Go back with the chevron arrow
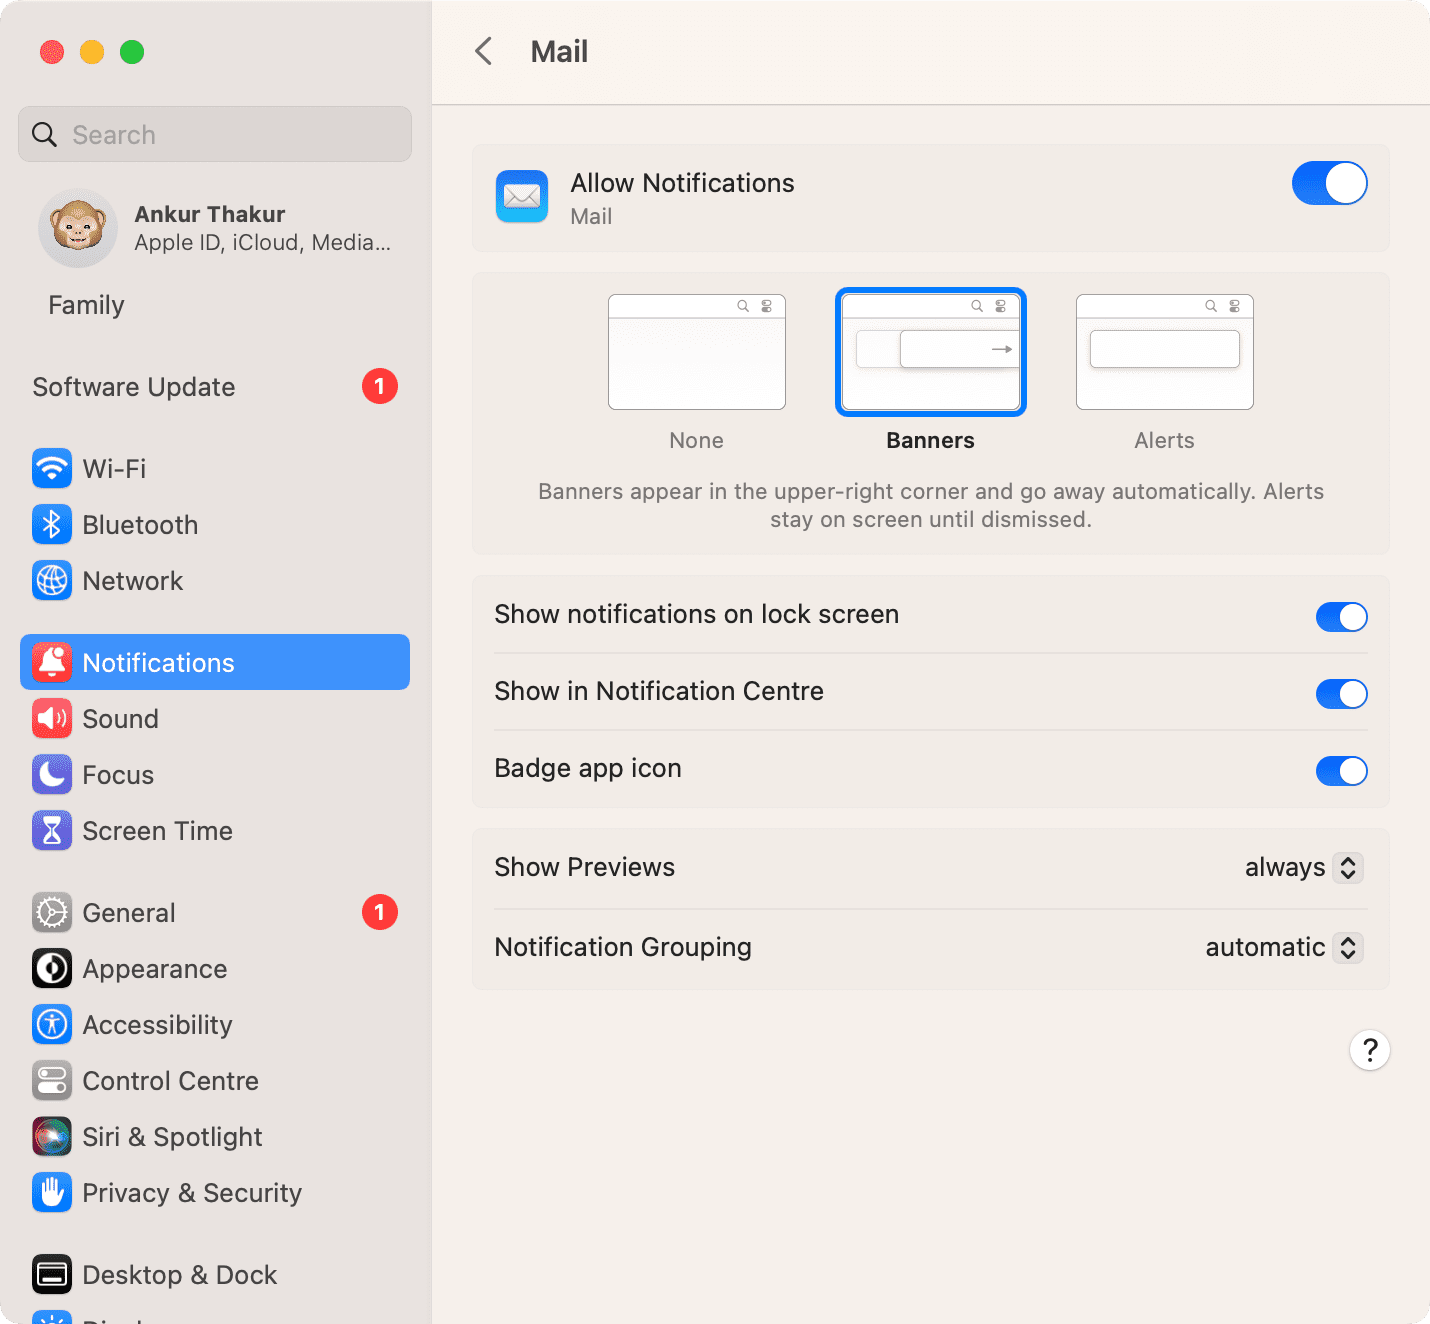Image resolution: width=1430 pixels, height=1324 pixels. click(484, 51)
